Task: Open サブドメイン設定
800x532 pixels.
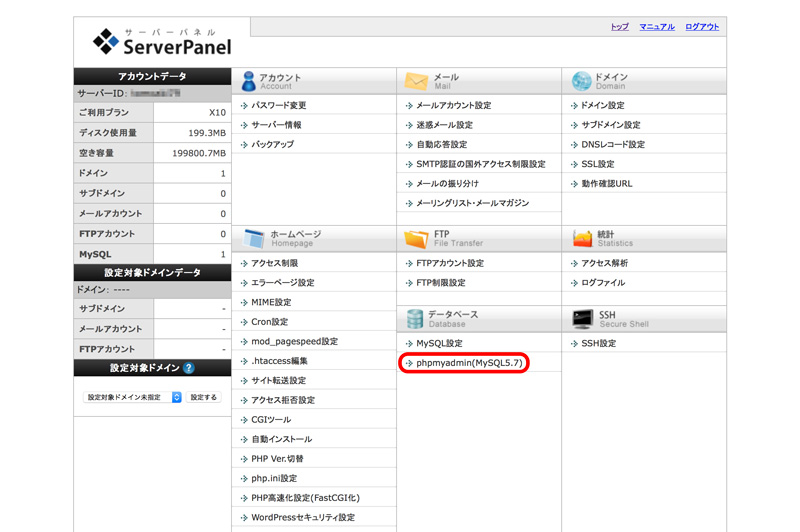Action: pos(611,125)
